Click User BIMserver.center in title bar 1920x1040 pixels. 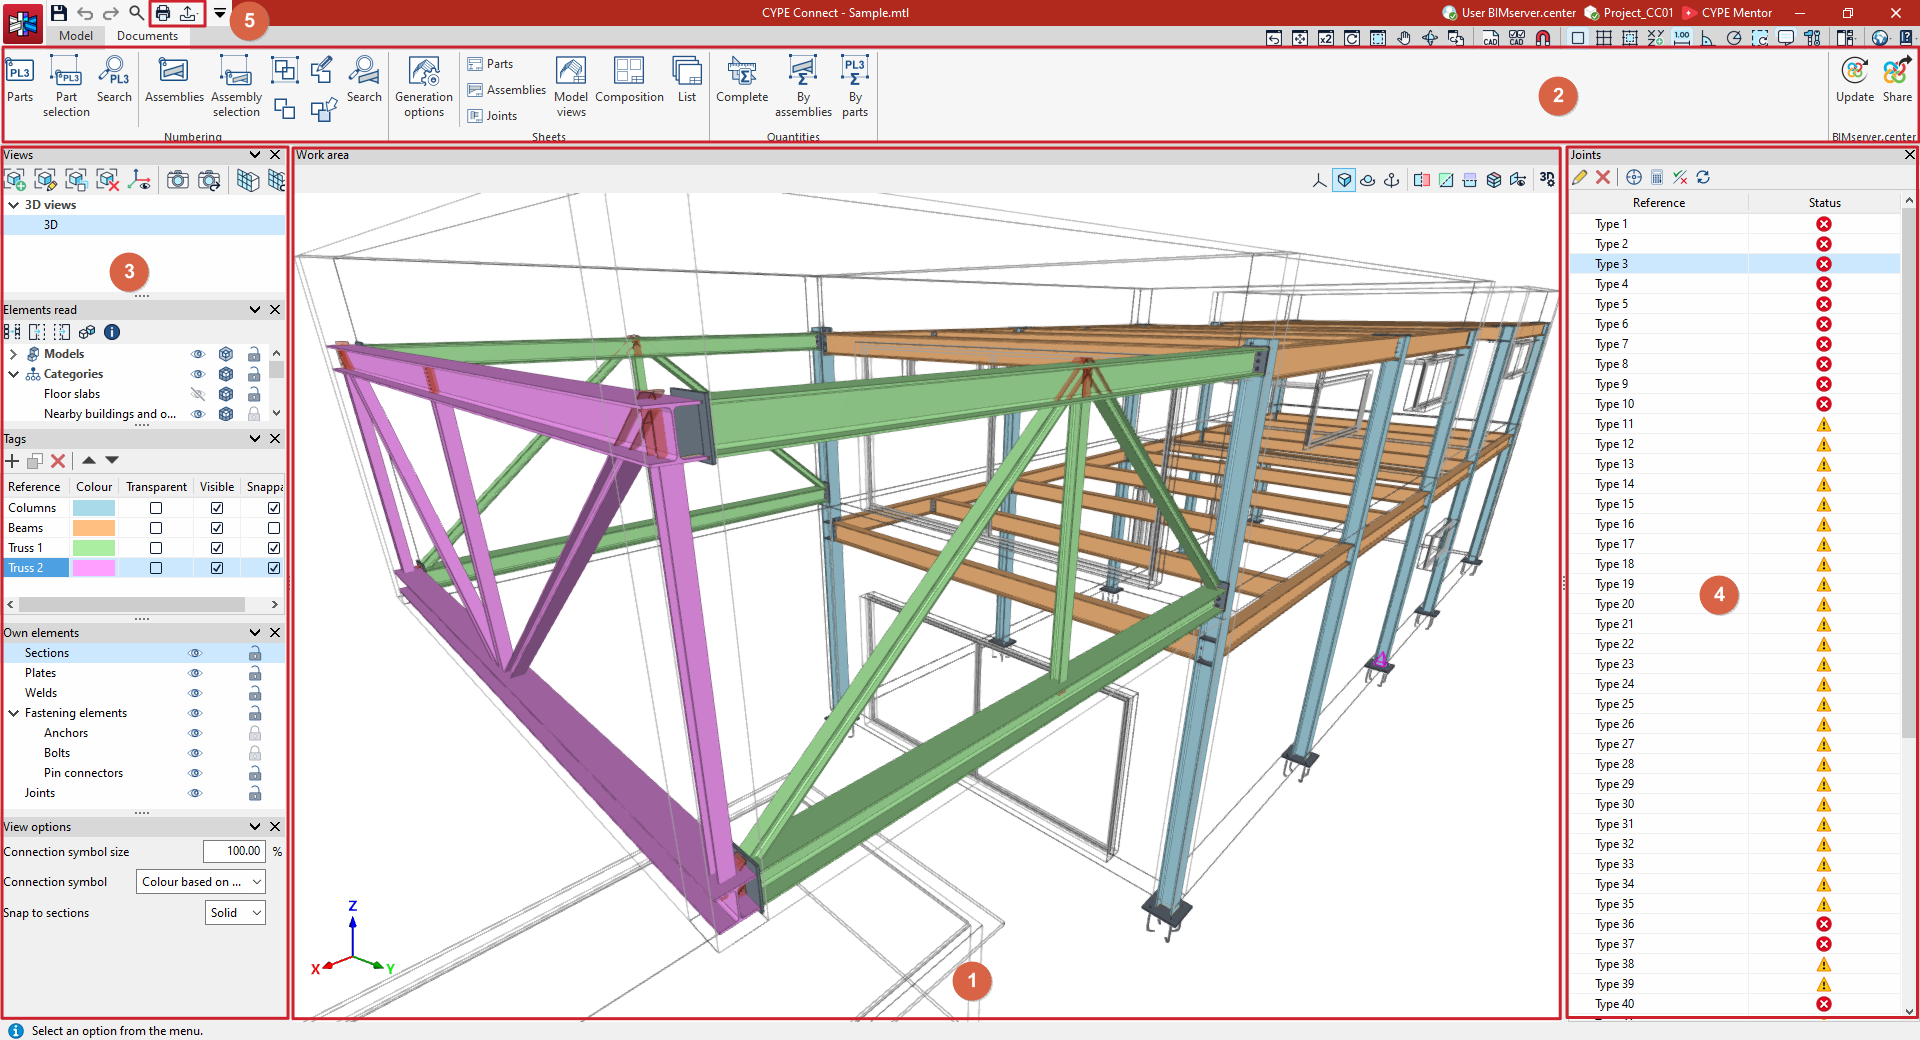coord(1509,13)
